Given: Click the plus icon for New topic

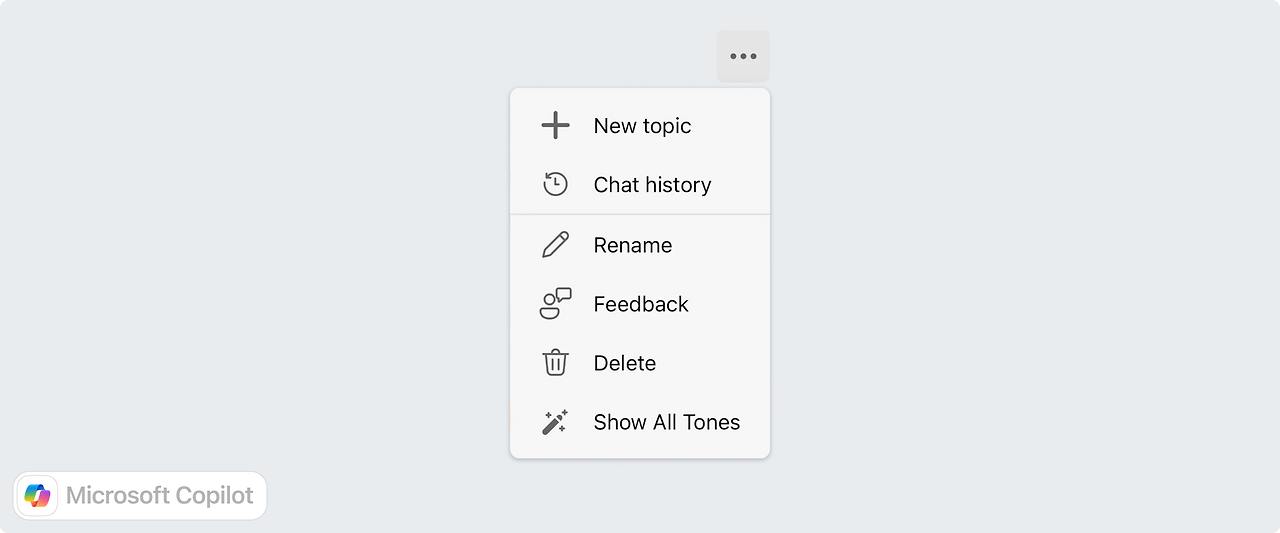Looking at the screenshot, I should coord(555,125).
